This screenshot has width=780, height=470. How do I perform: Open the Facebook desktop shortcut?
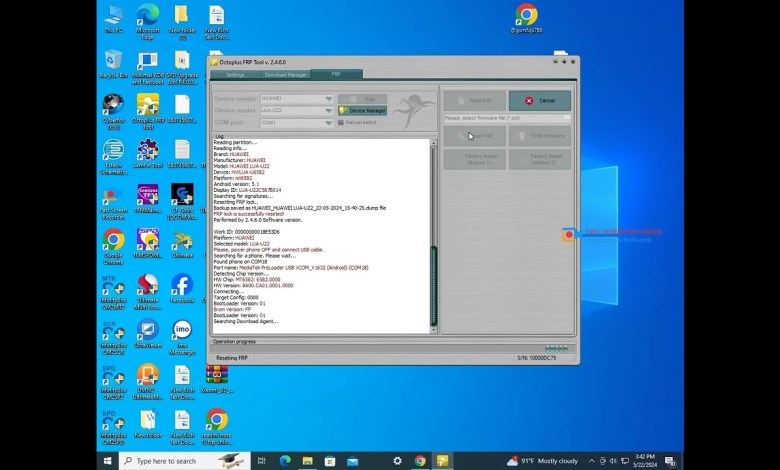(182, 288)
